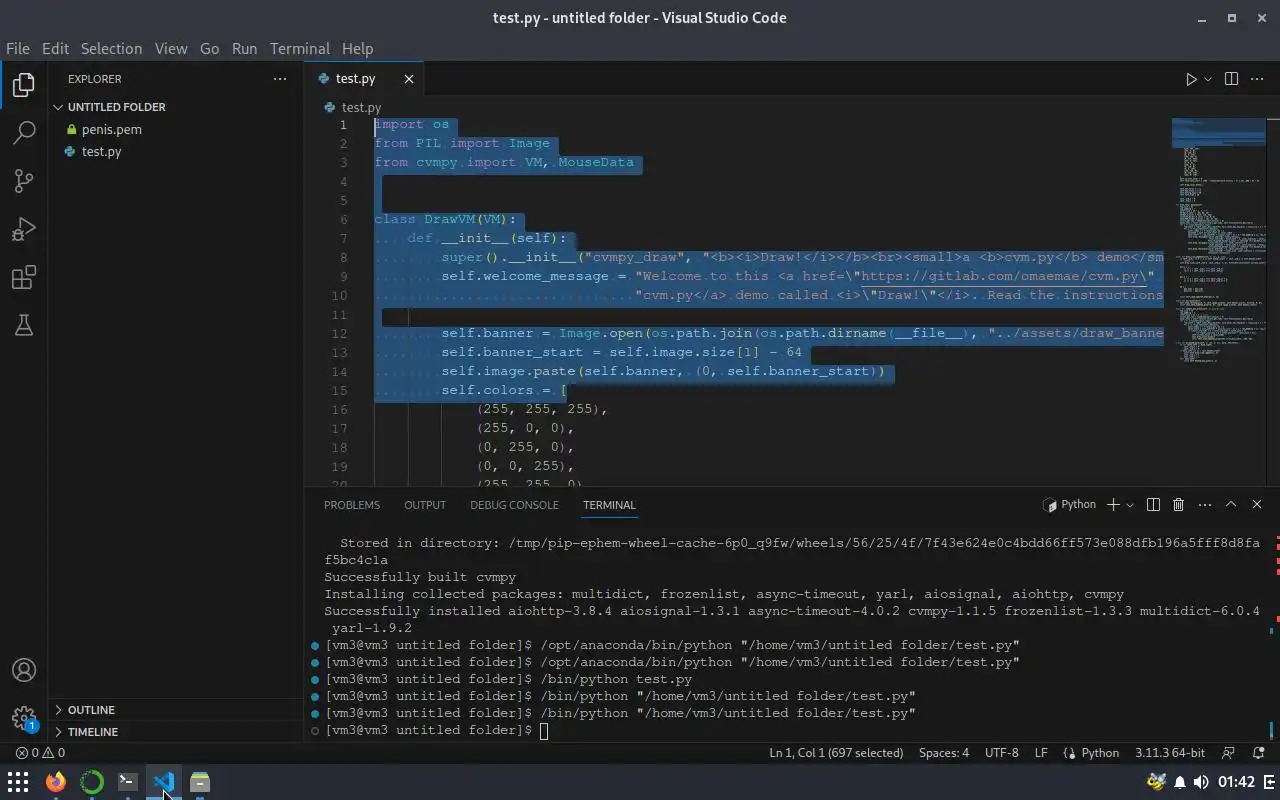Select the TERMINAL panel tab
1280x800 pixels.
609,505
